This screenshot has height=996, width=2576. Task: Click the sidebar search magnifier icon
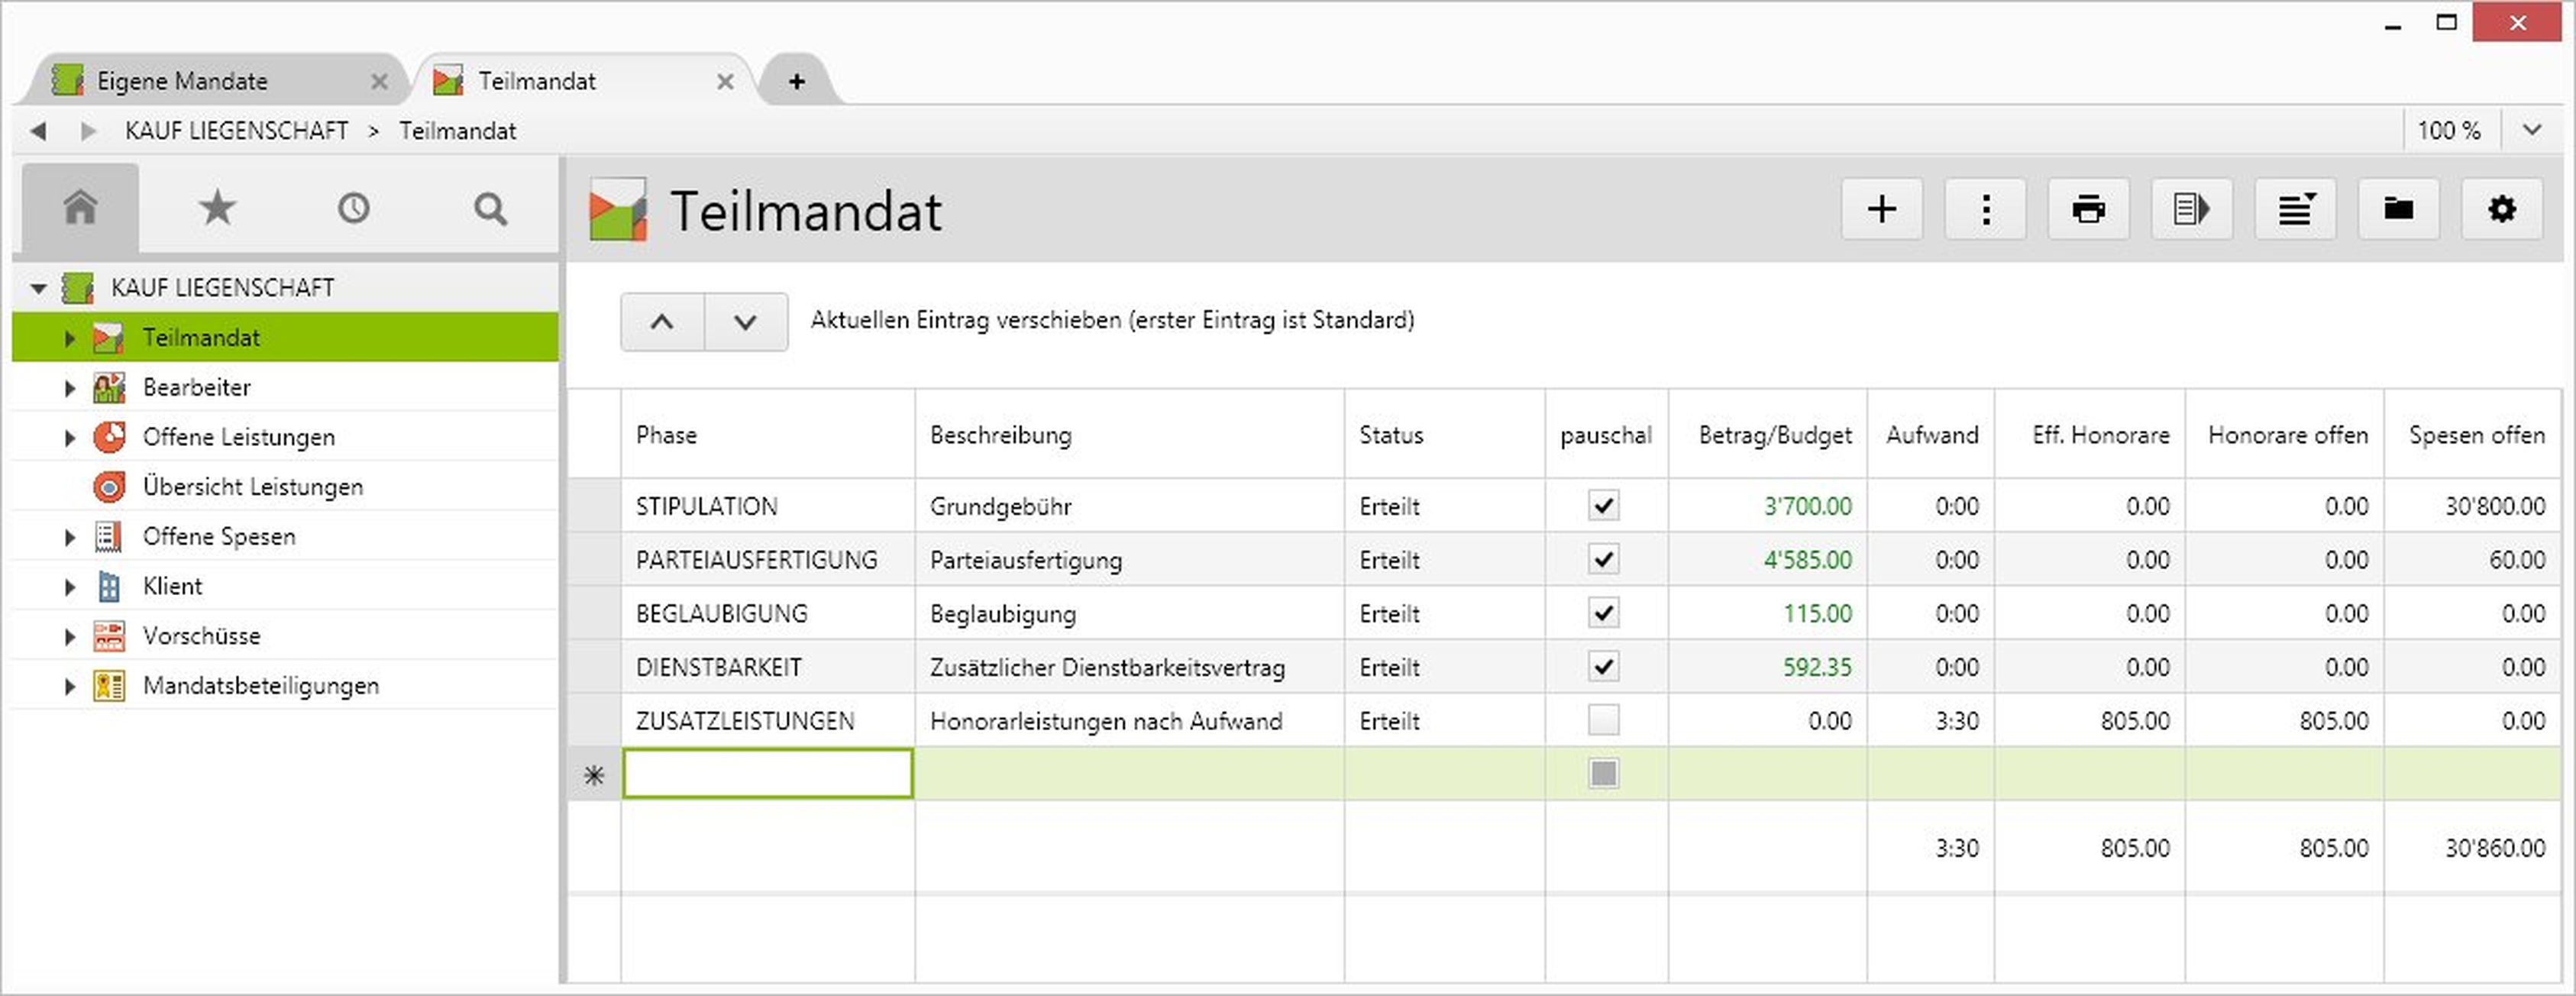point(490,209)
